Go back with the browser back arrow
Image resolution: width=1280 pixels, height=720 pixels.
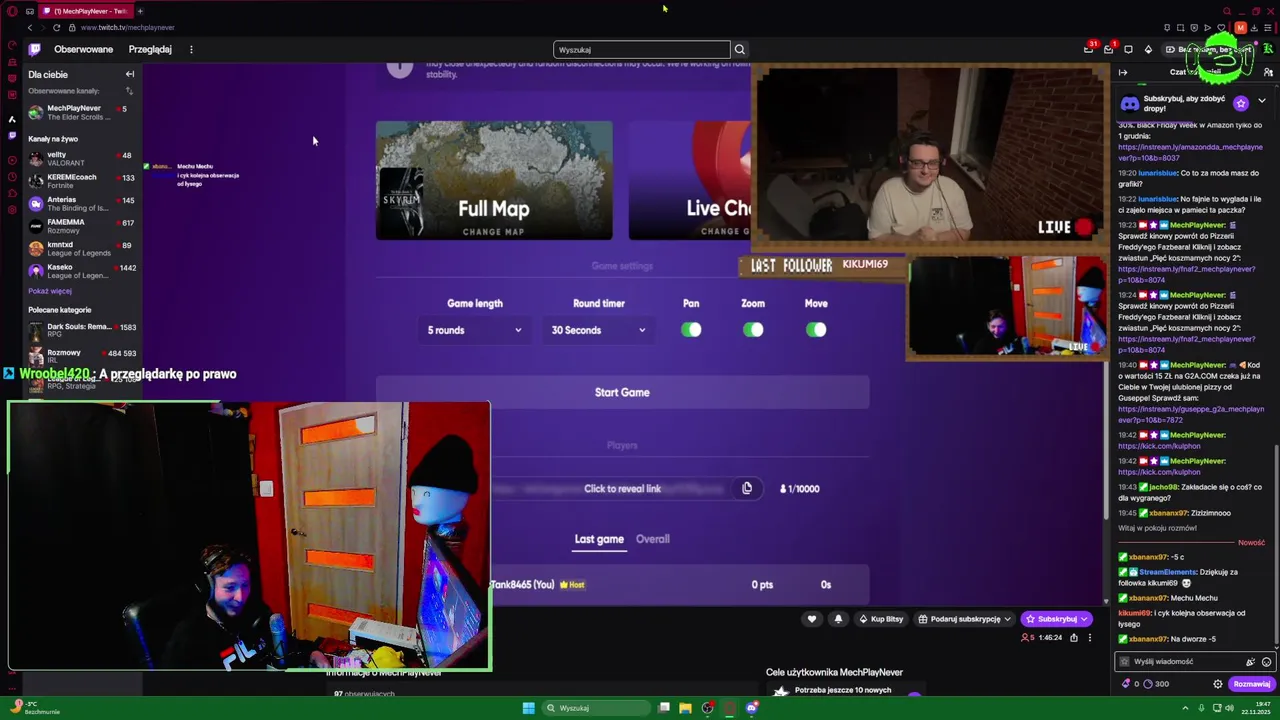30,27
